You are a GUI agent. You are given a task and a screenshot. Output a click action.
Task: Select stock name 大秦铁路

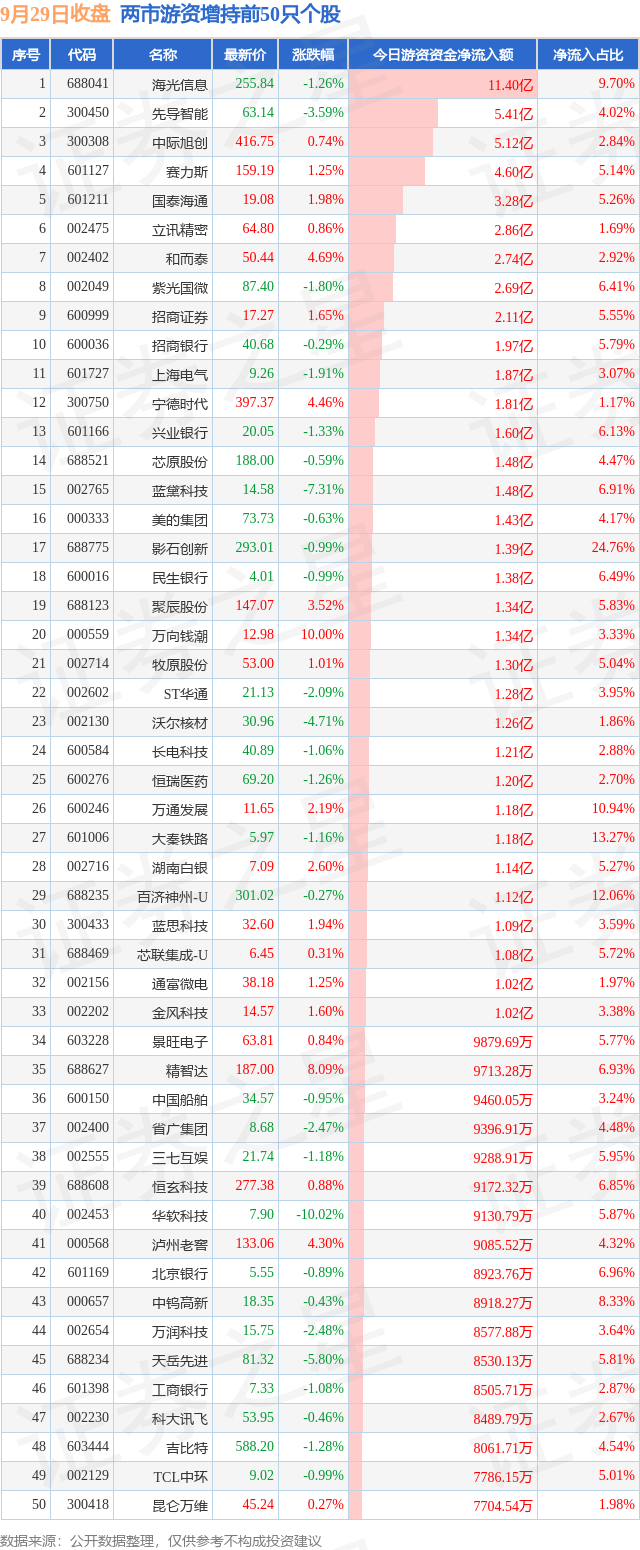[180, 838]
